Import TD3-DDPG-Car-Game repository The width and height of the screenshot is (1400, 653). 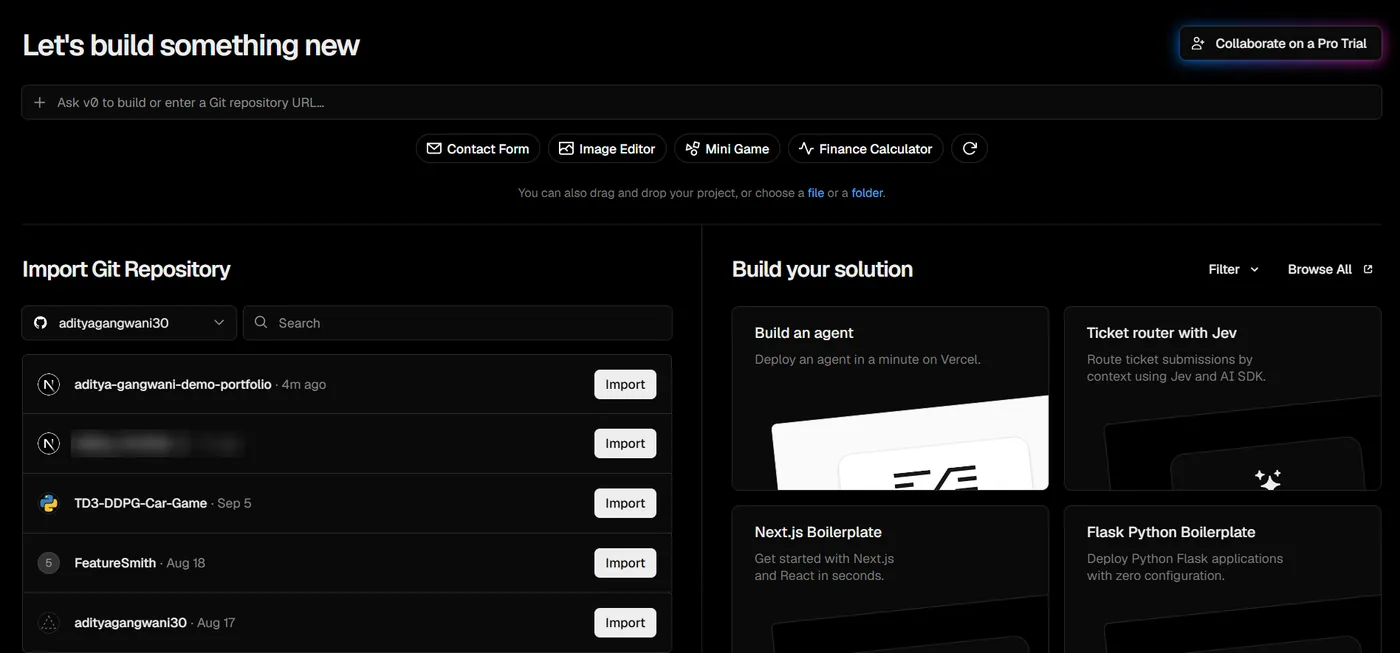pos(625,503)
